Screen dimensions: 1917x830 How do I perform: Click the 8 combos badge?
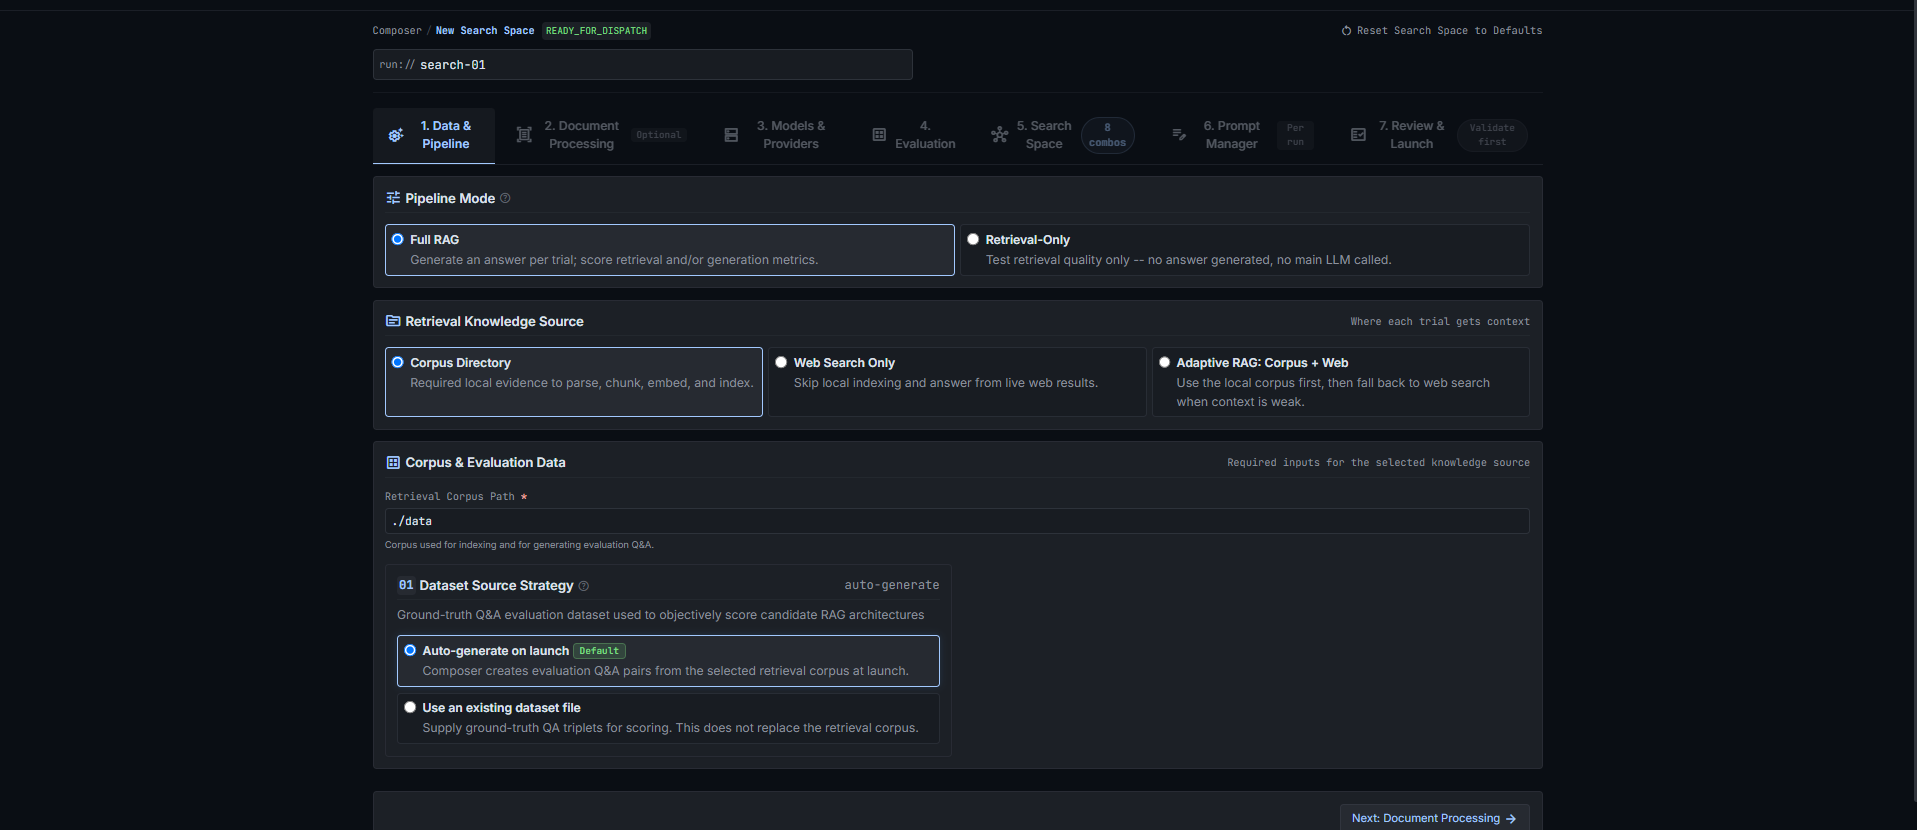coord(1107,135)
